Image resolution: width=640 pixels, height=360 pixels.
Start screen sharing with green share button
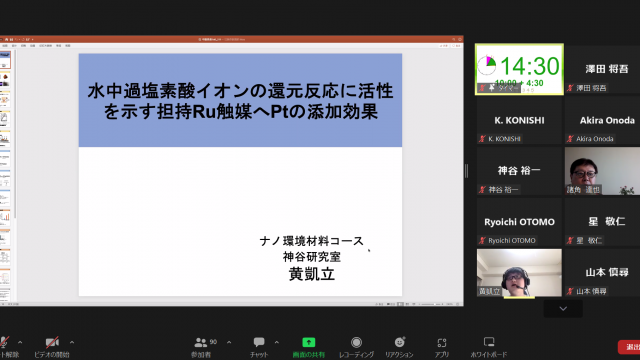point(309,347)
